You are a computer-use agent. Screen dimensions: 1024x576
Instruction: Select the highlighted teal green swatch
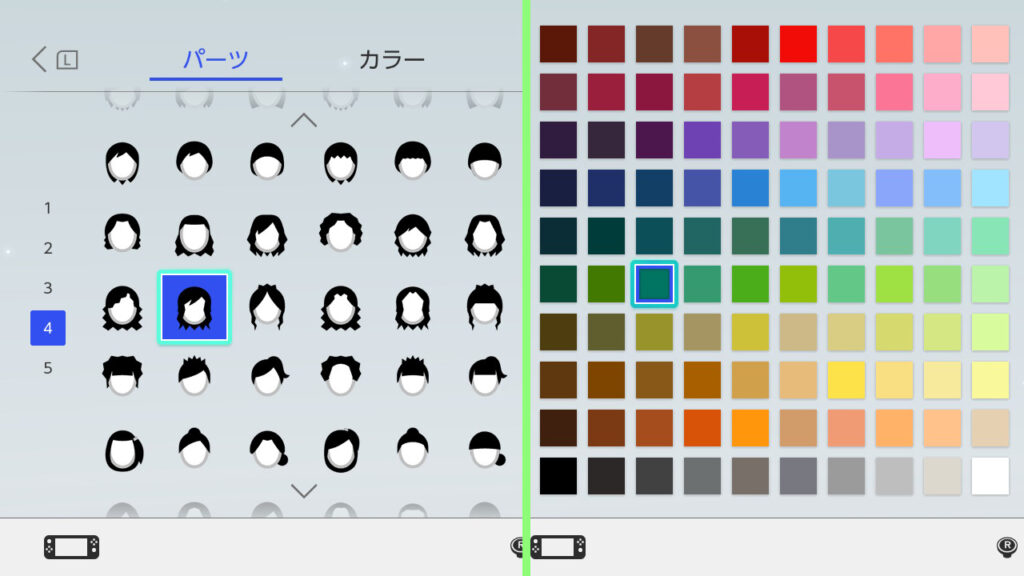click(654, 284)
